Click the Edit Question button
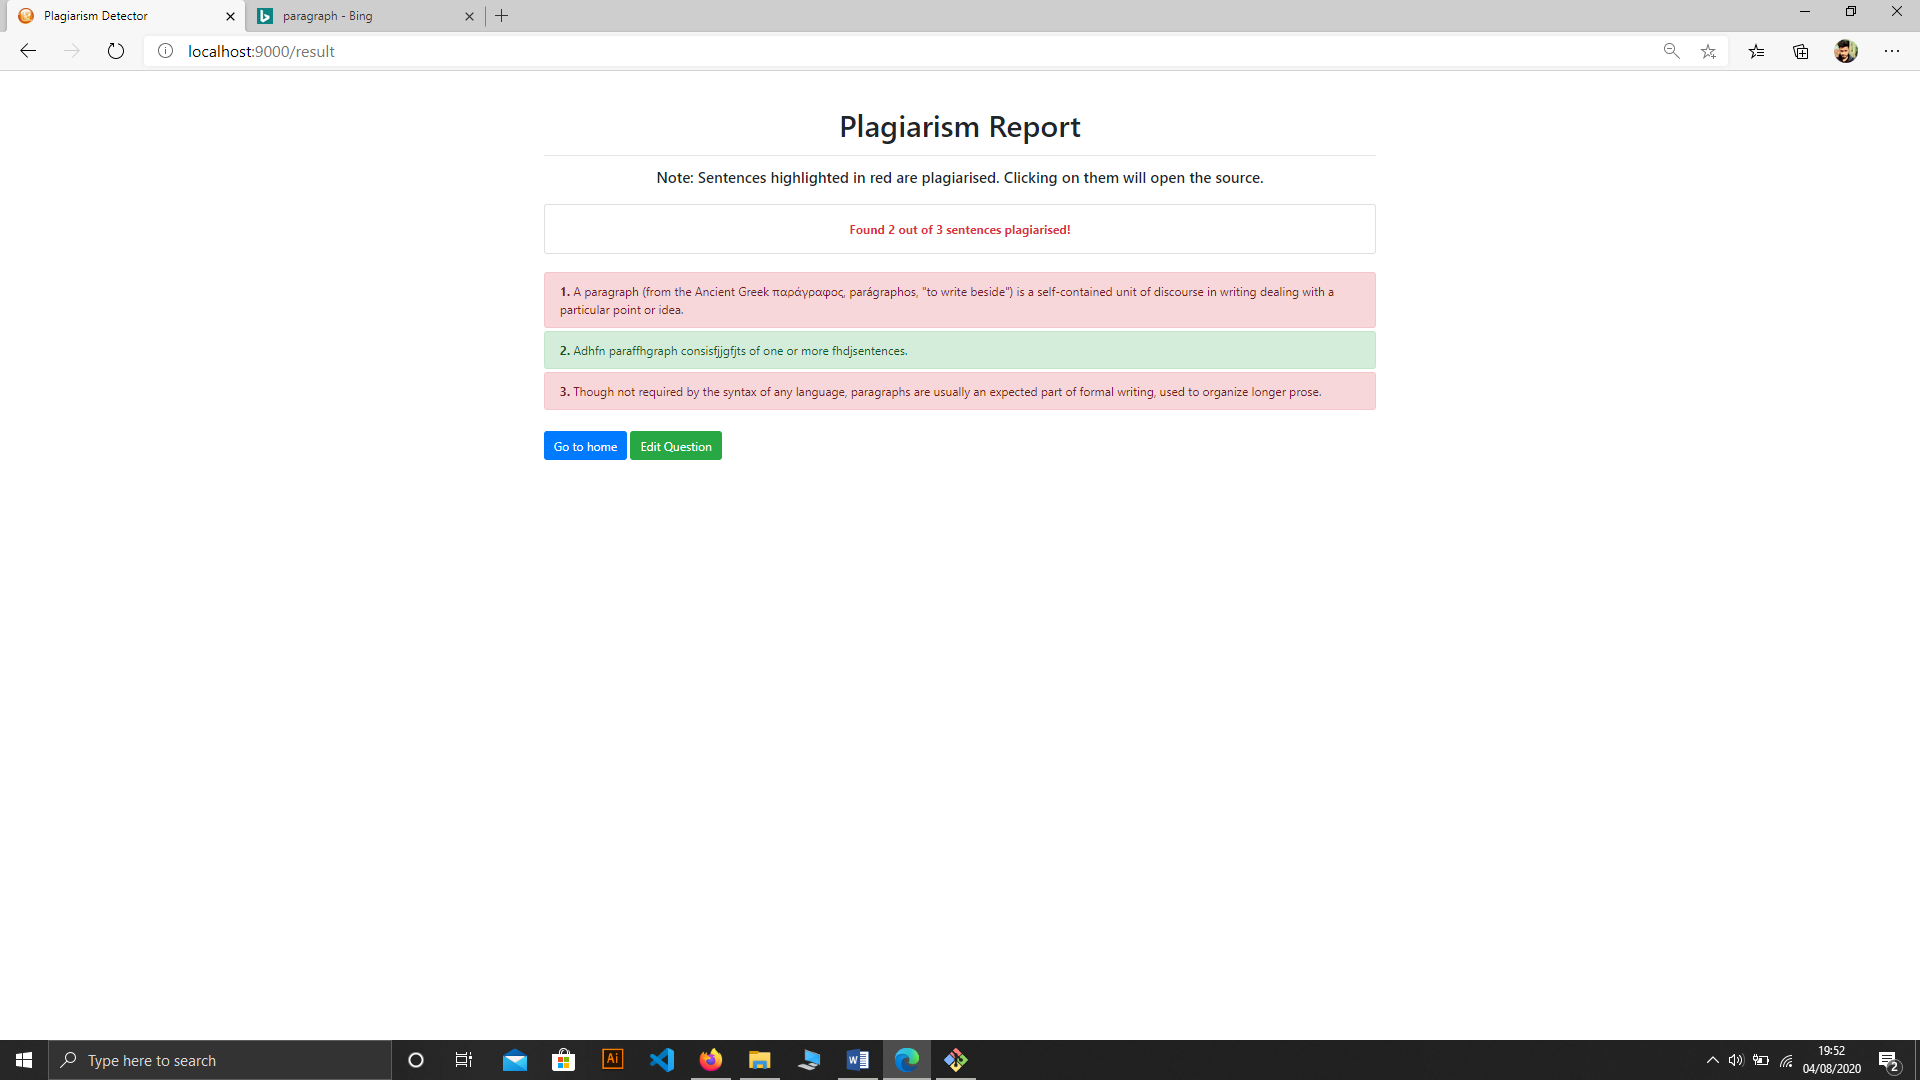Screen dimensions: 1920x1080 click(676, 446)
